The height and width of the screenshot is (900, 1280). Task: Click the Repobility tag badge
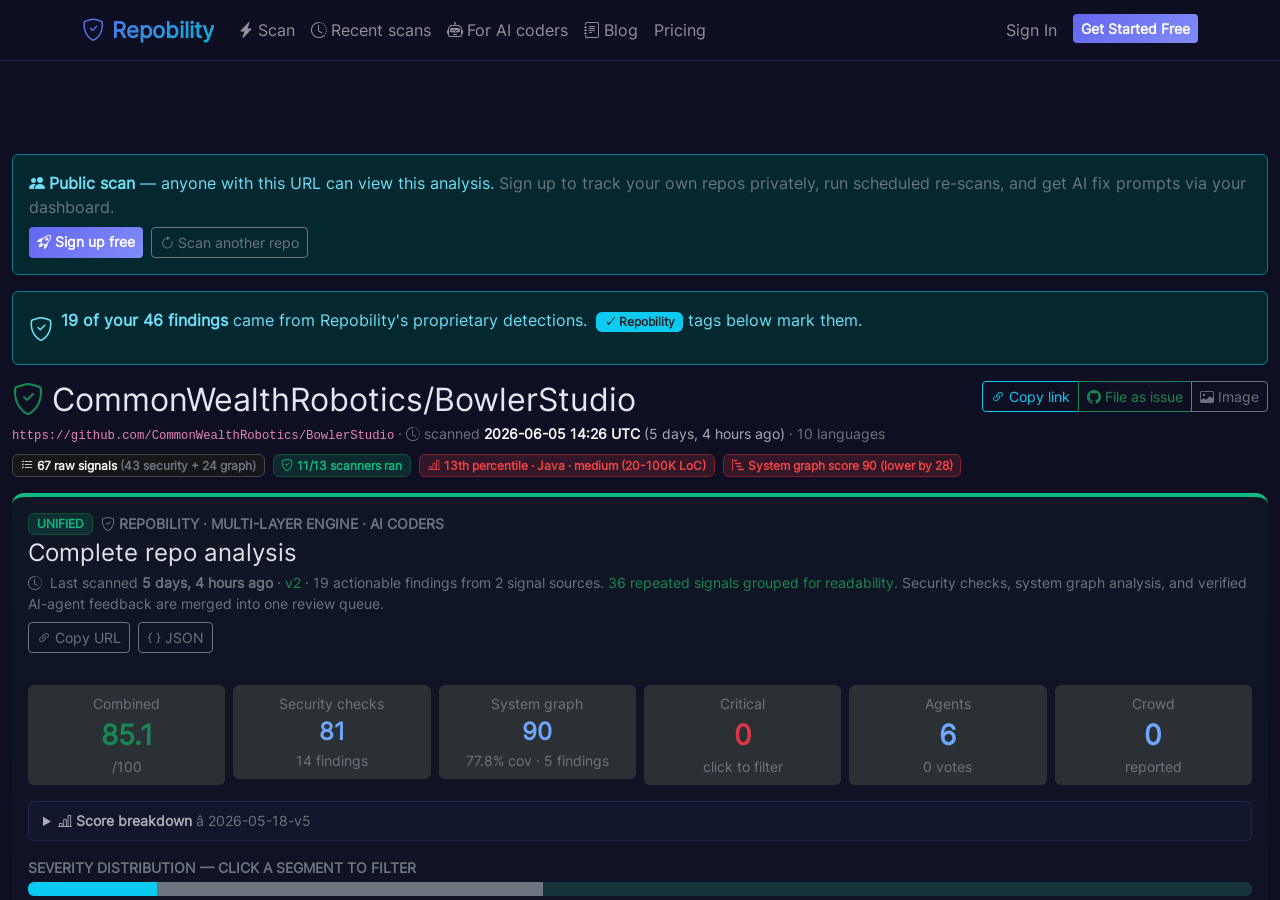coord(639,322)
